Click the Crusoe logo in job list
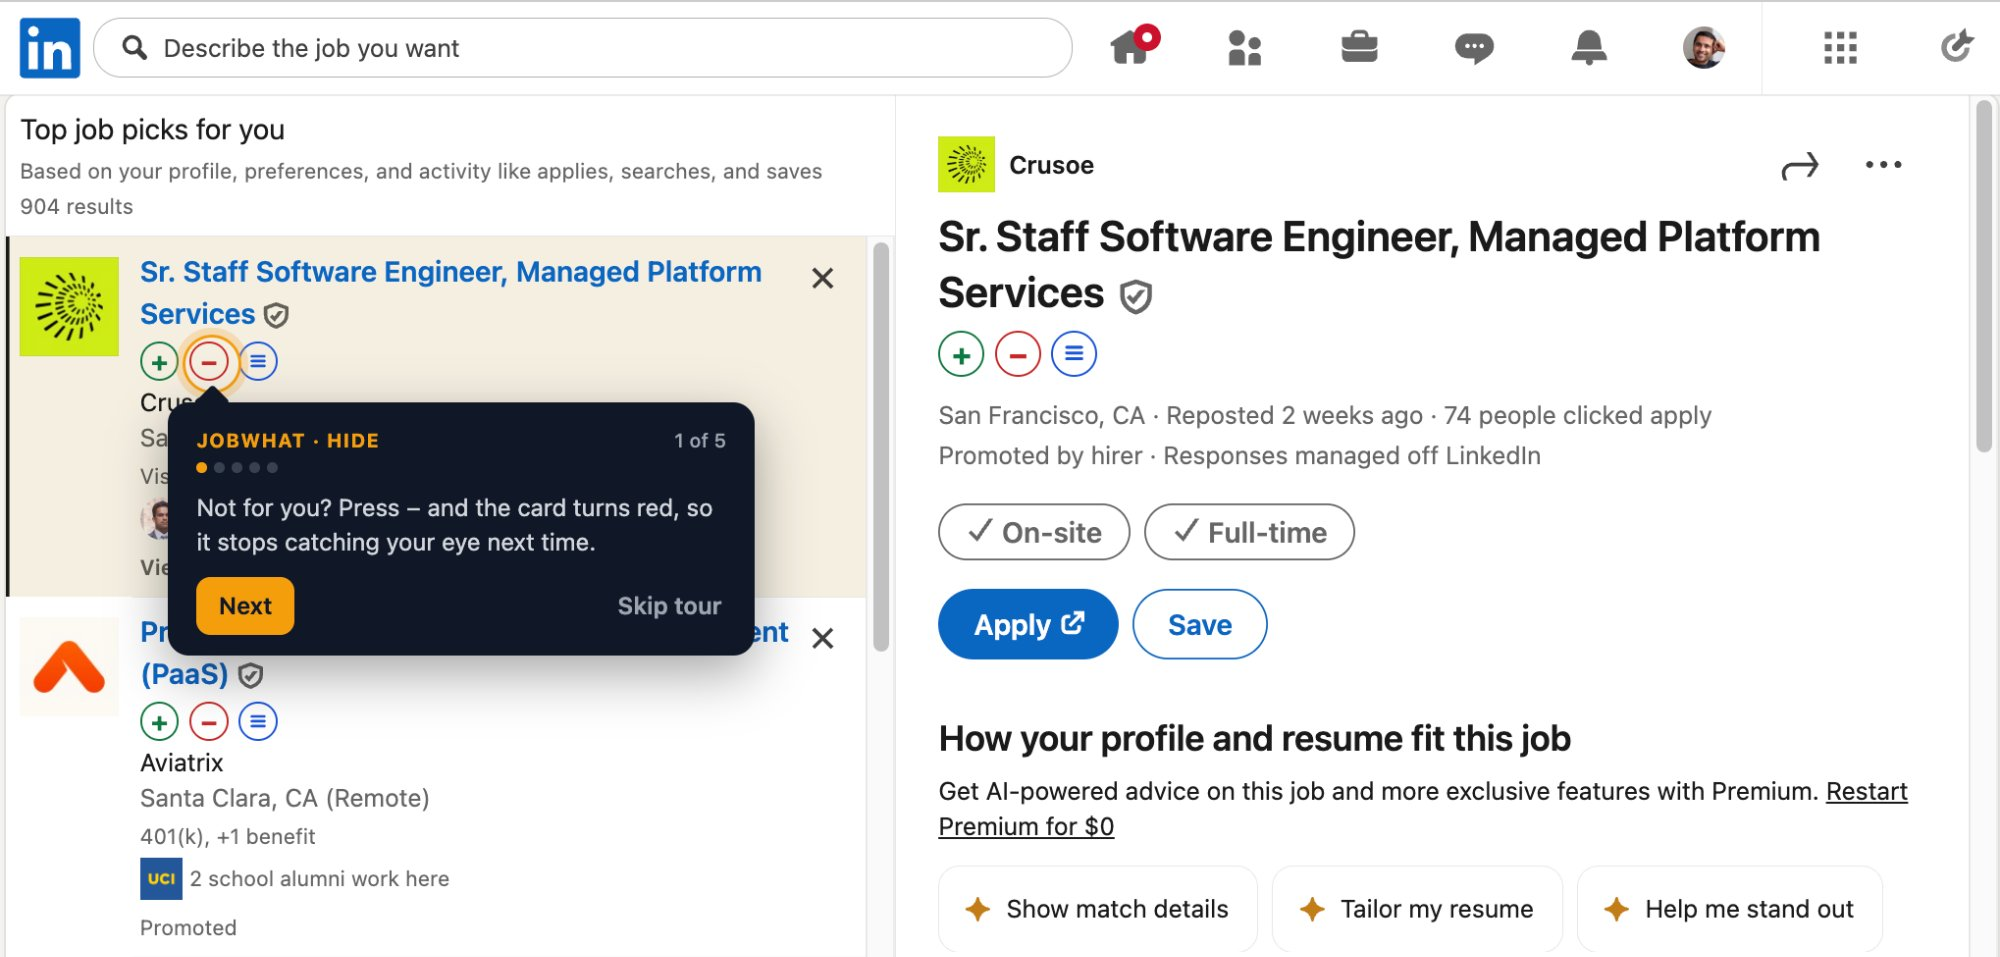This screenshot has width=2000, height=957. coord(69,306)
